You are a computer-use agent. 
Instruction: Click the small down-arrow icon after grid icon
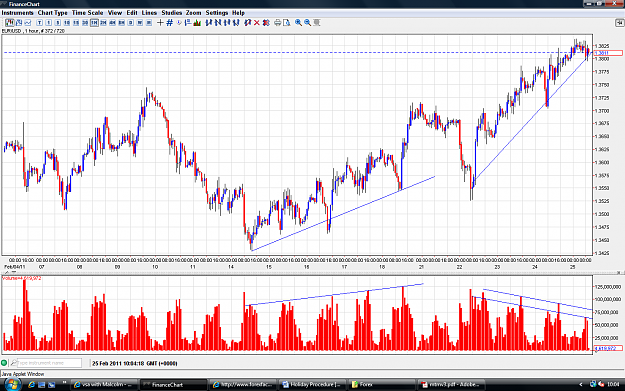point(179,23)
